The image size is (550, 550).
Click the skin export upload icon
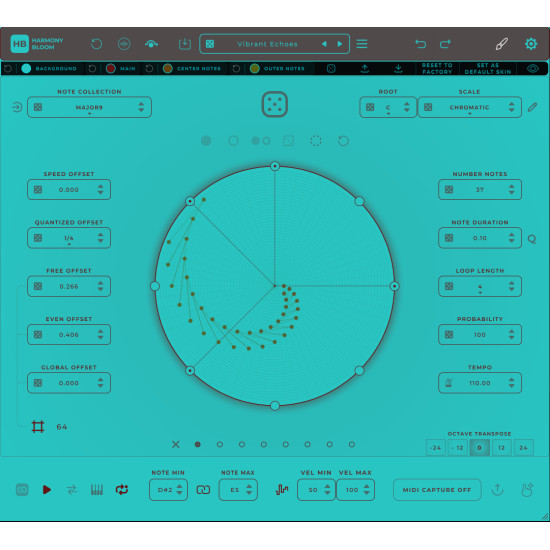click(x=365, y=68)
